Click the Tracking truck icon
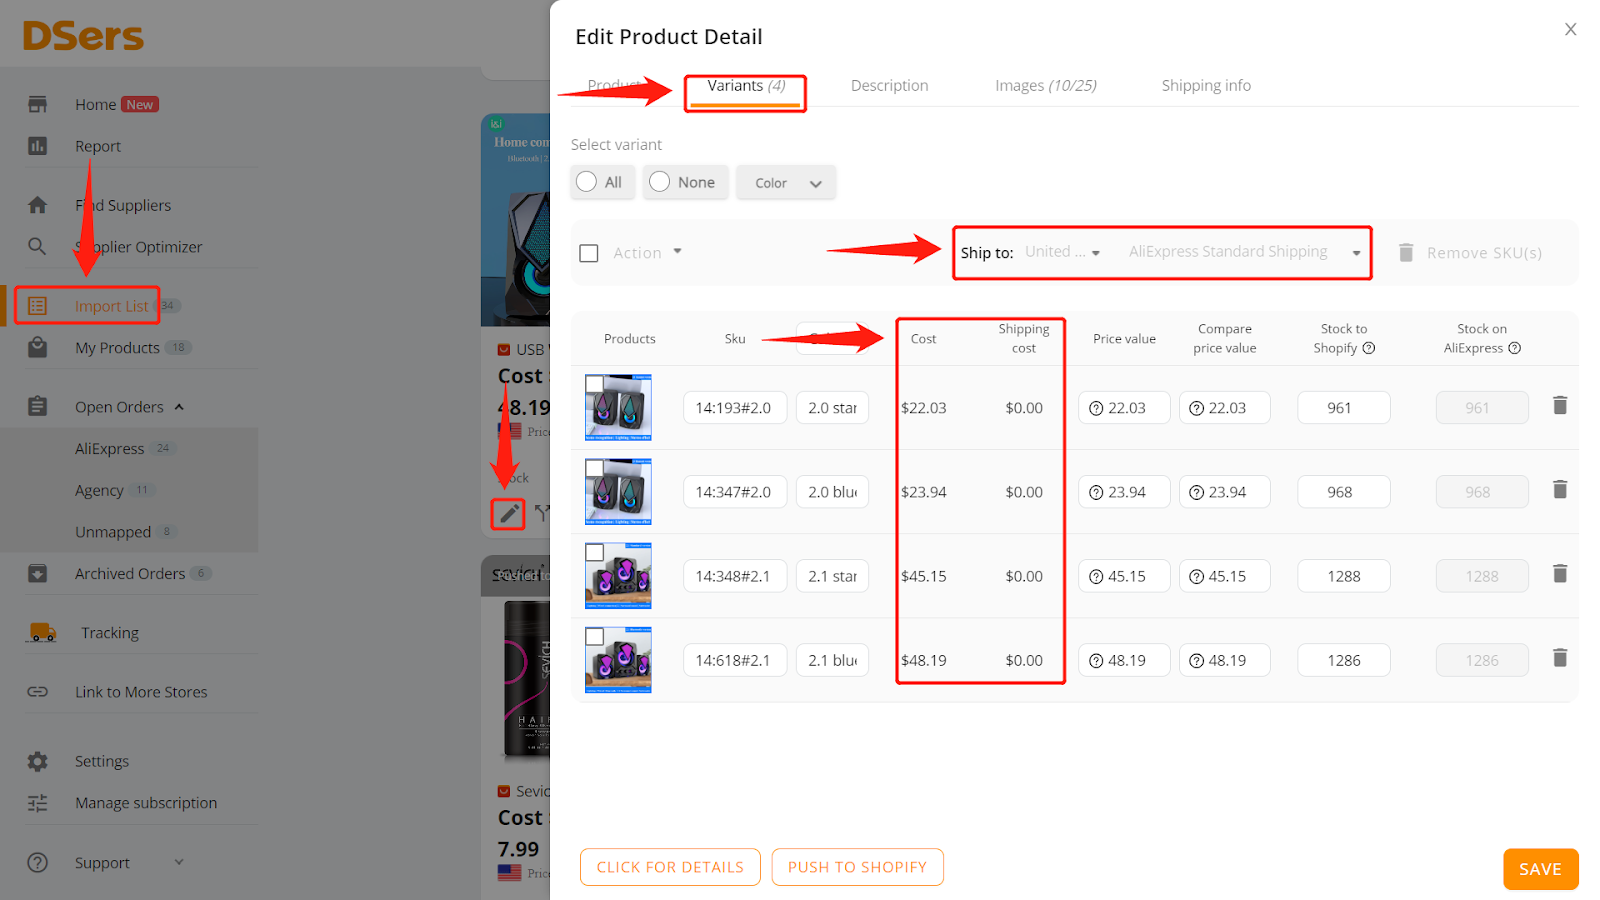 point(42,632)
